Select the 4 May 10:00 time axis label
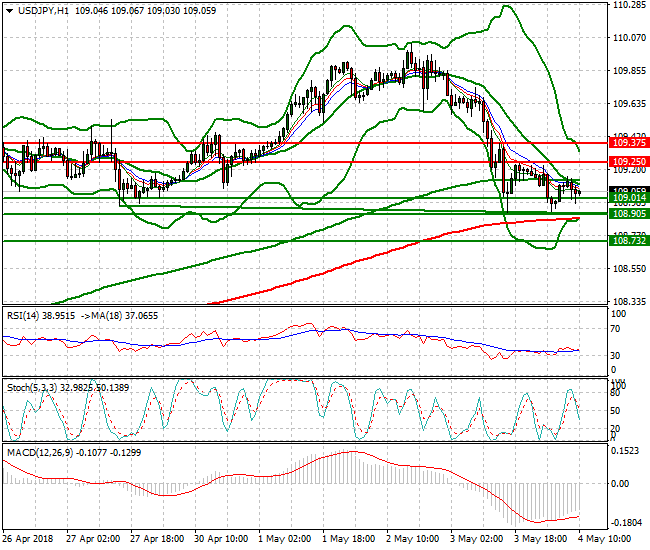 tap(605, 539)
